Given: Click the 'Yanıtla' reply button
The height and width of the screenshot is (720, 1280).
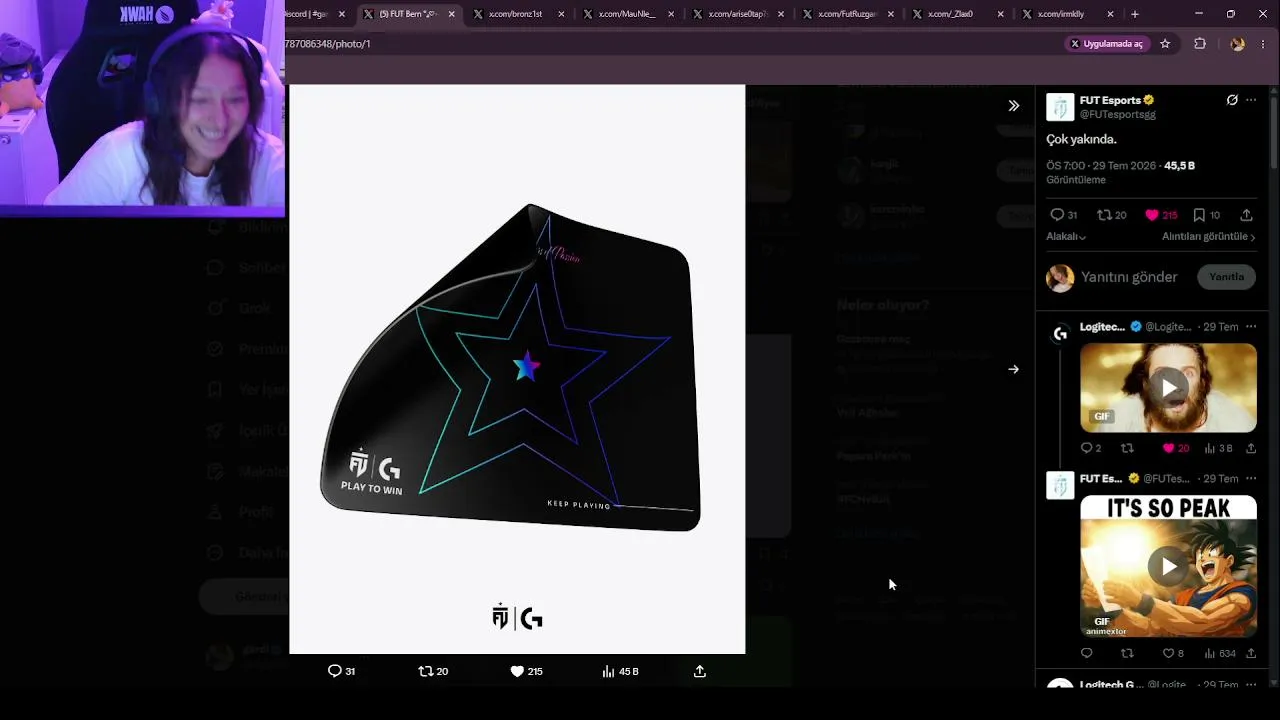Looking at the screenshot, I should click(x=1226, y=277).
